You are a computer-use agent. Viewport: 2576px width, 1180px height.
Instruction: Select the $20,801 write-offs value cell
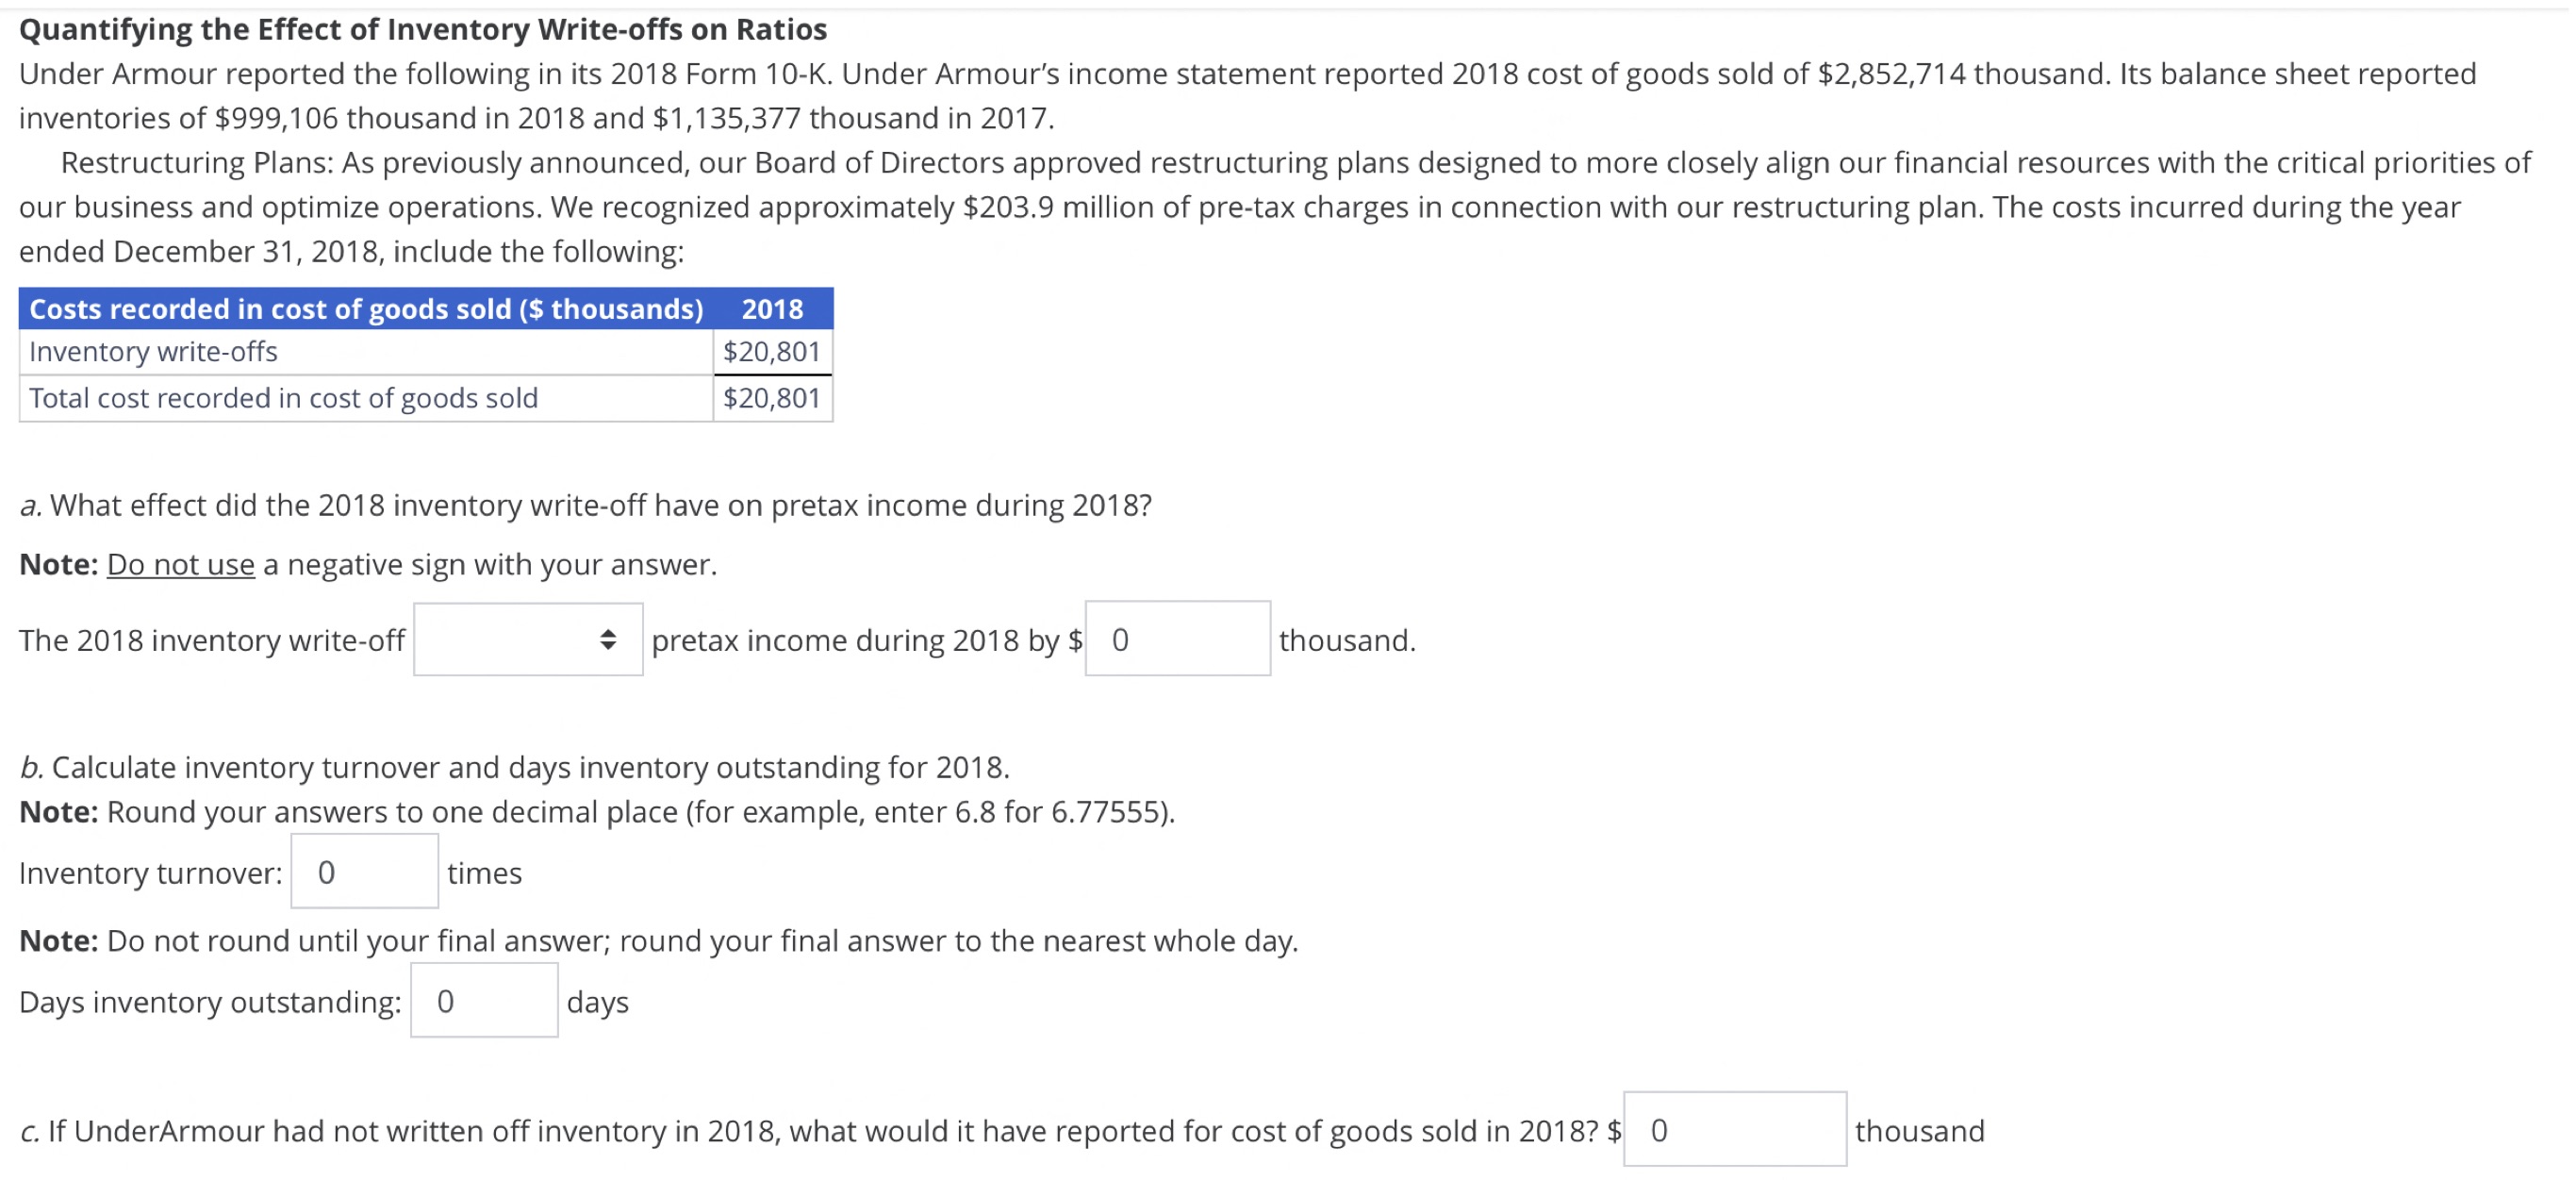click(x=771, y=351)
